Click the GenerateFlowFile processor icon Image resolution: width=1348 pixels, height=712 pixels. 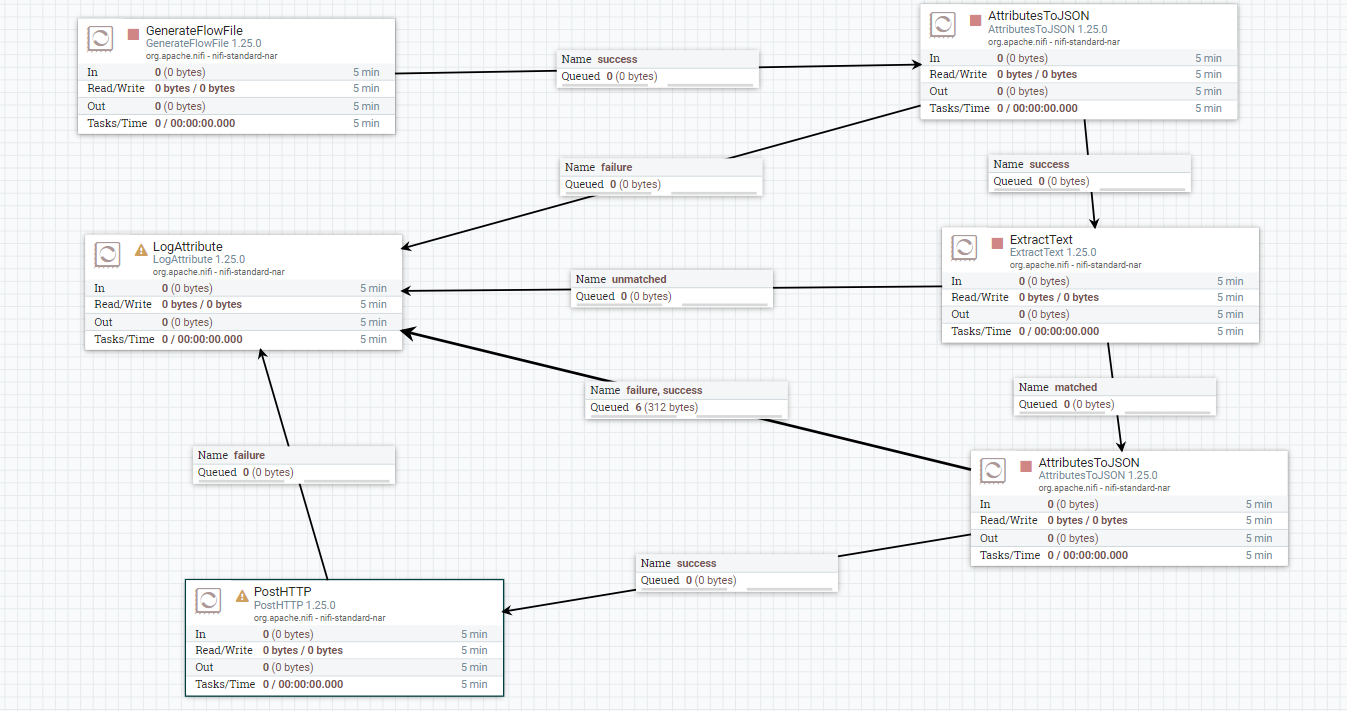pos(100,39)
